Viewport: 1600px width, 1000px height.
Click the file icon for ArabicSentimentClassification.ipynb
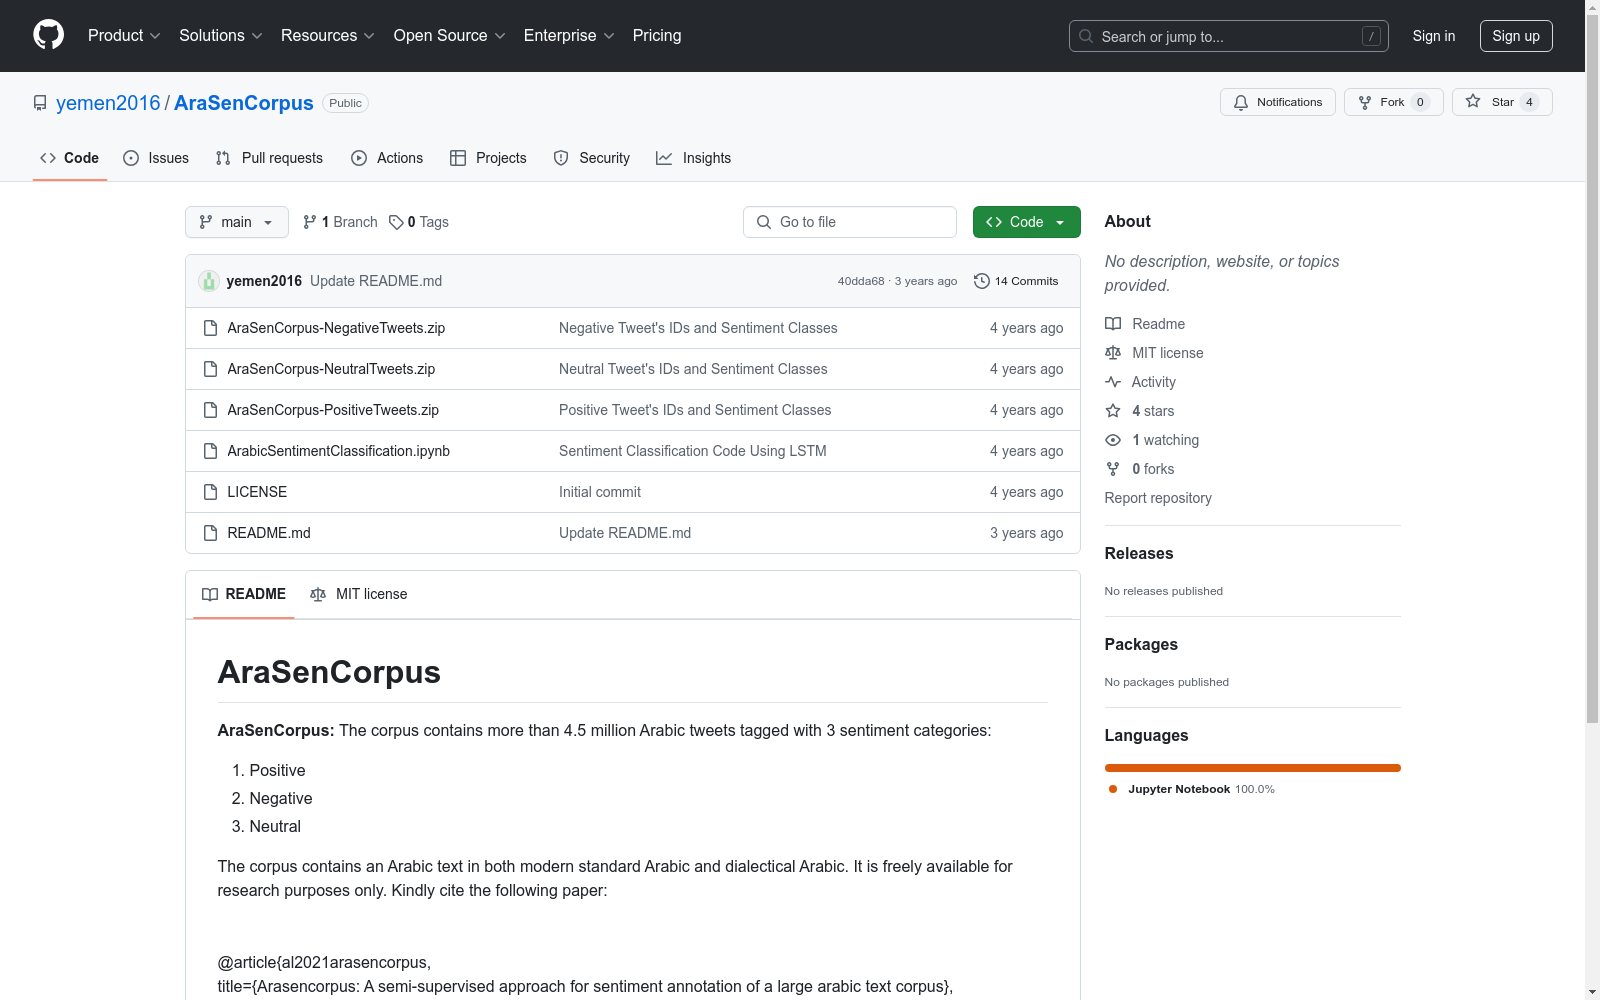point(210,451)
